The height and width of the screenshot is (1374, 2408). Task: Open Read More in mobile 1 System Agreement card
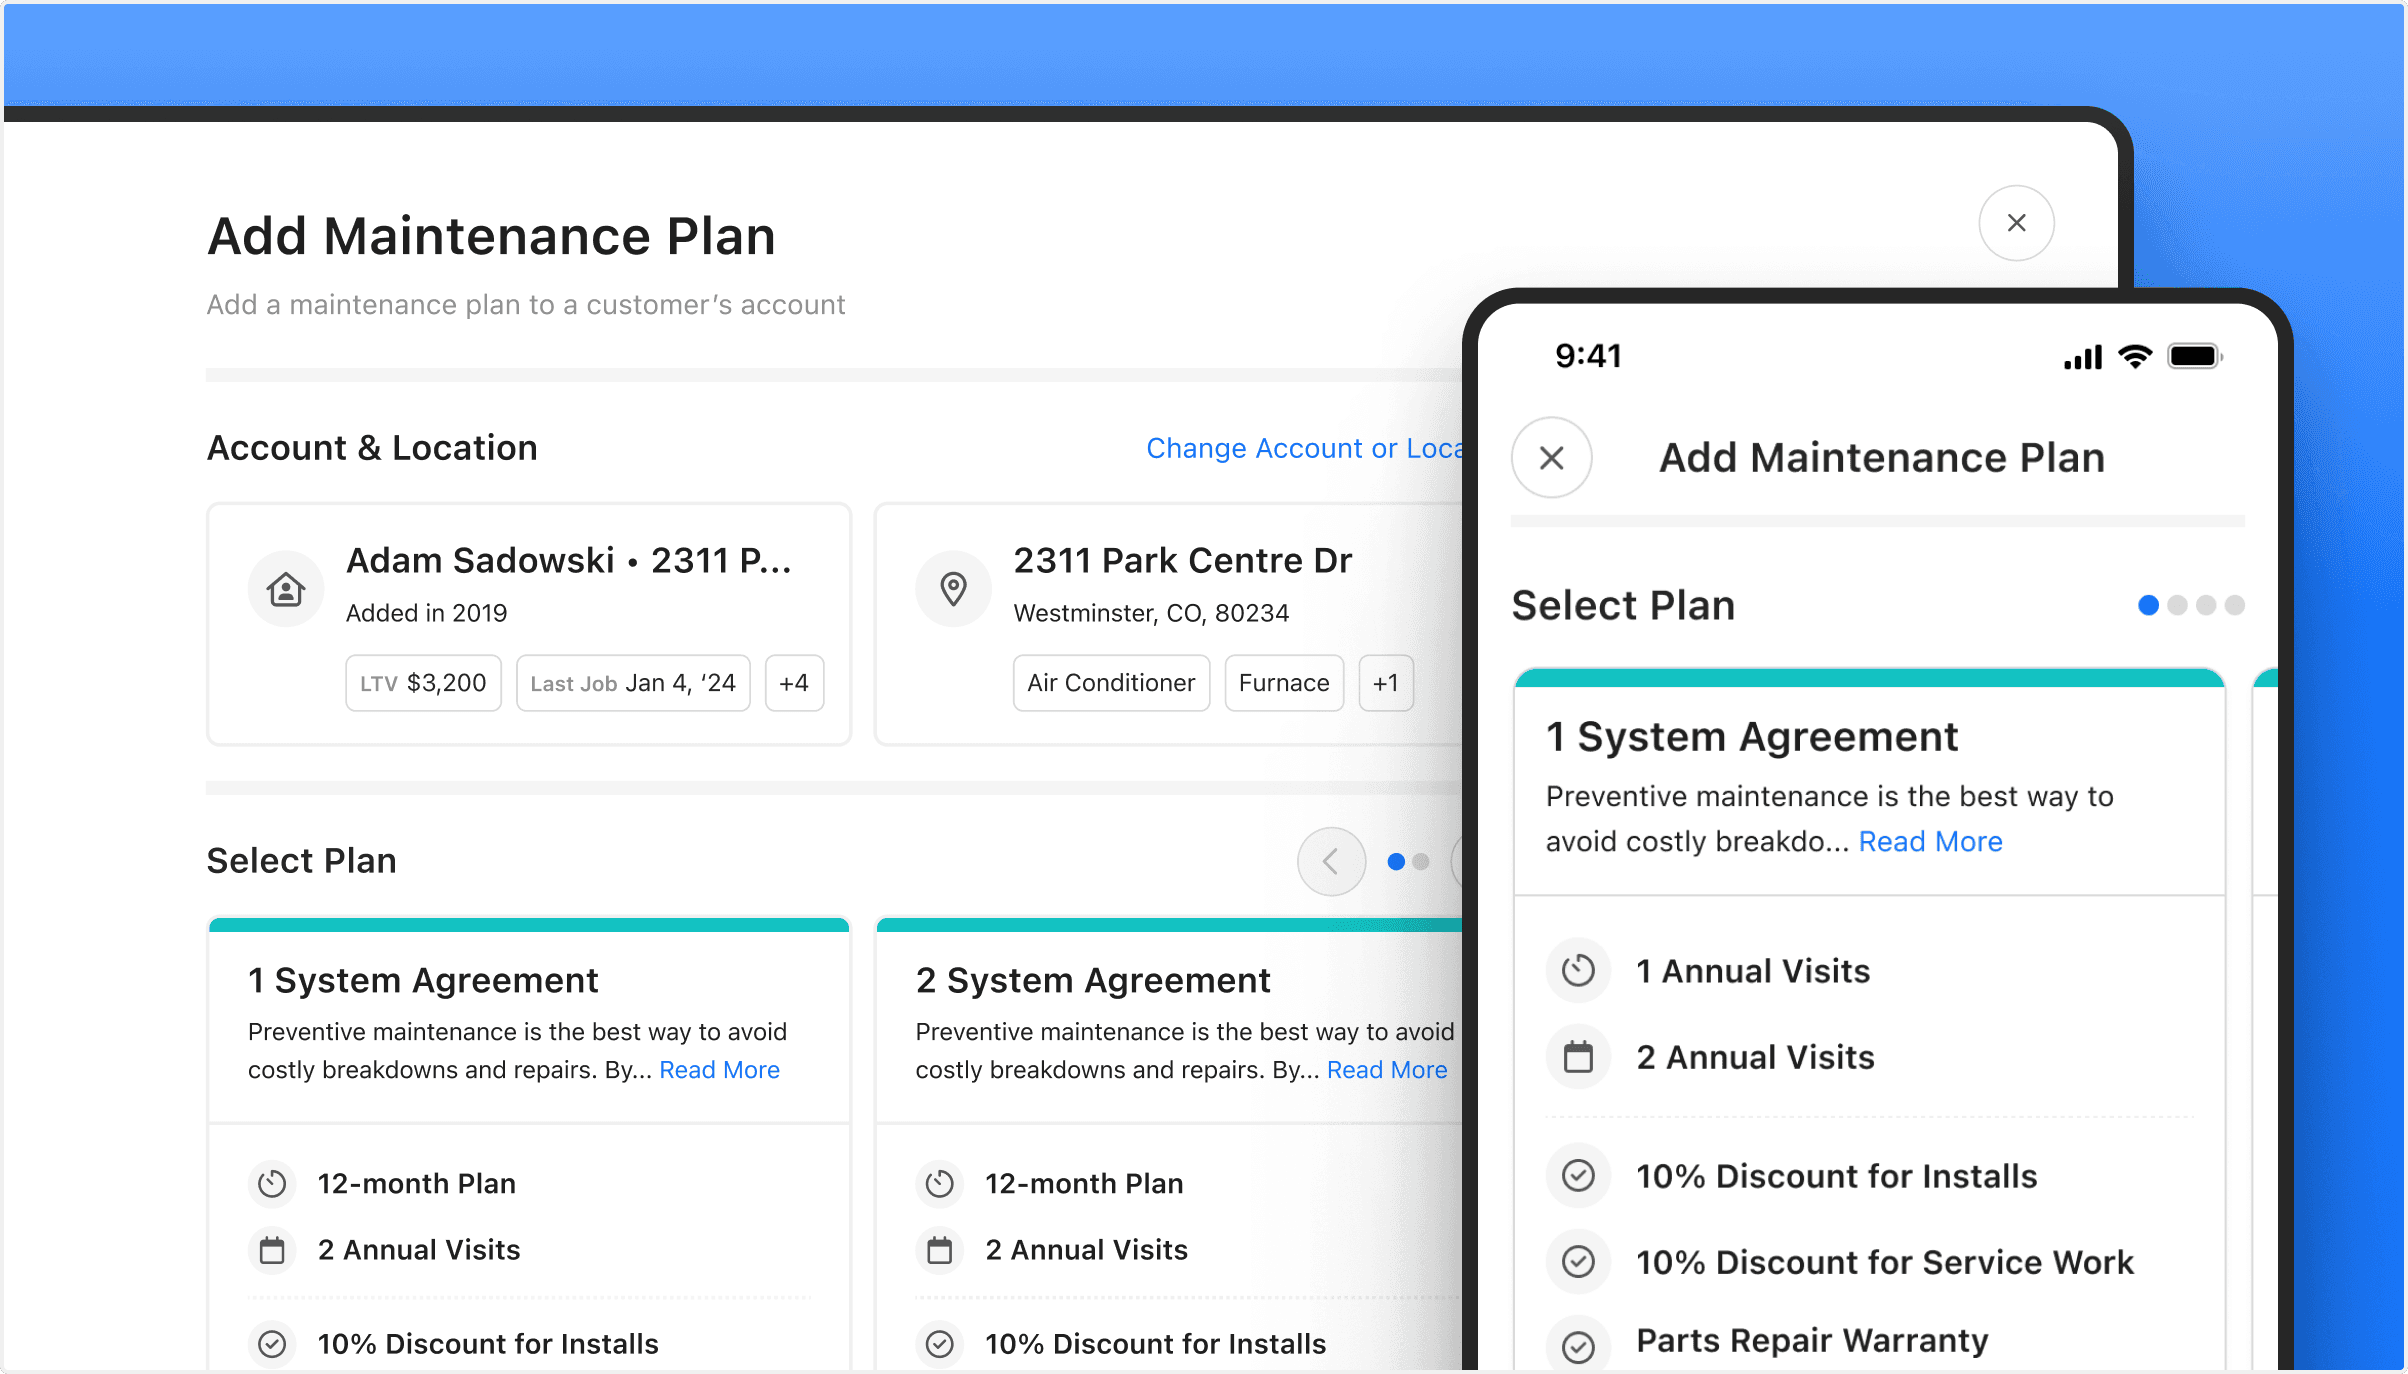tap(1930, 842)
